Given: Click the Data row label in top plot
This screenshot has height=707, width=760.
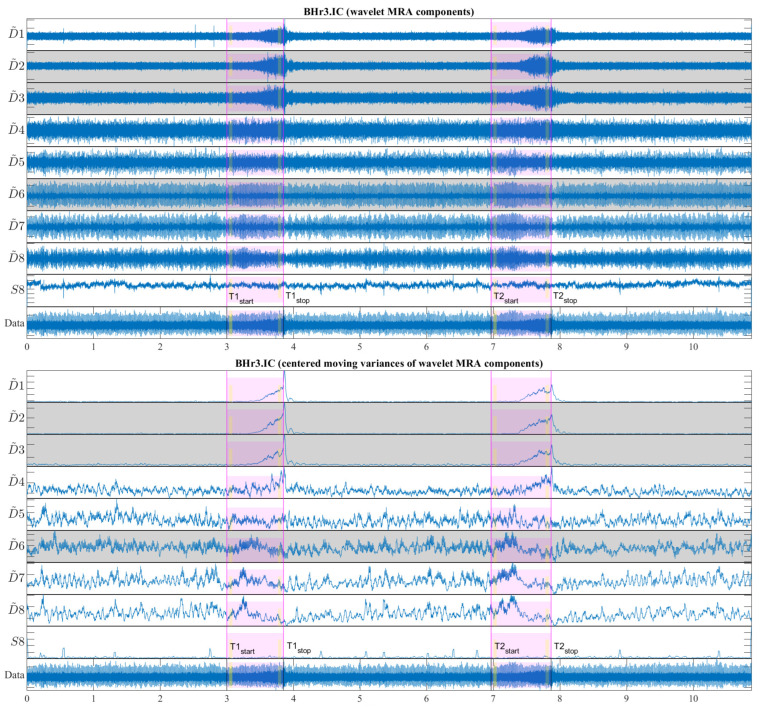Looking at the screenshot, I should click(14, 323).
